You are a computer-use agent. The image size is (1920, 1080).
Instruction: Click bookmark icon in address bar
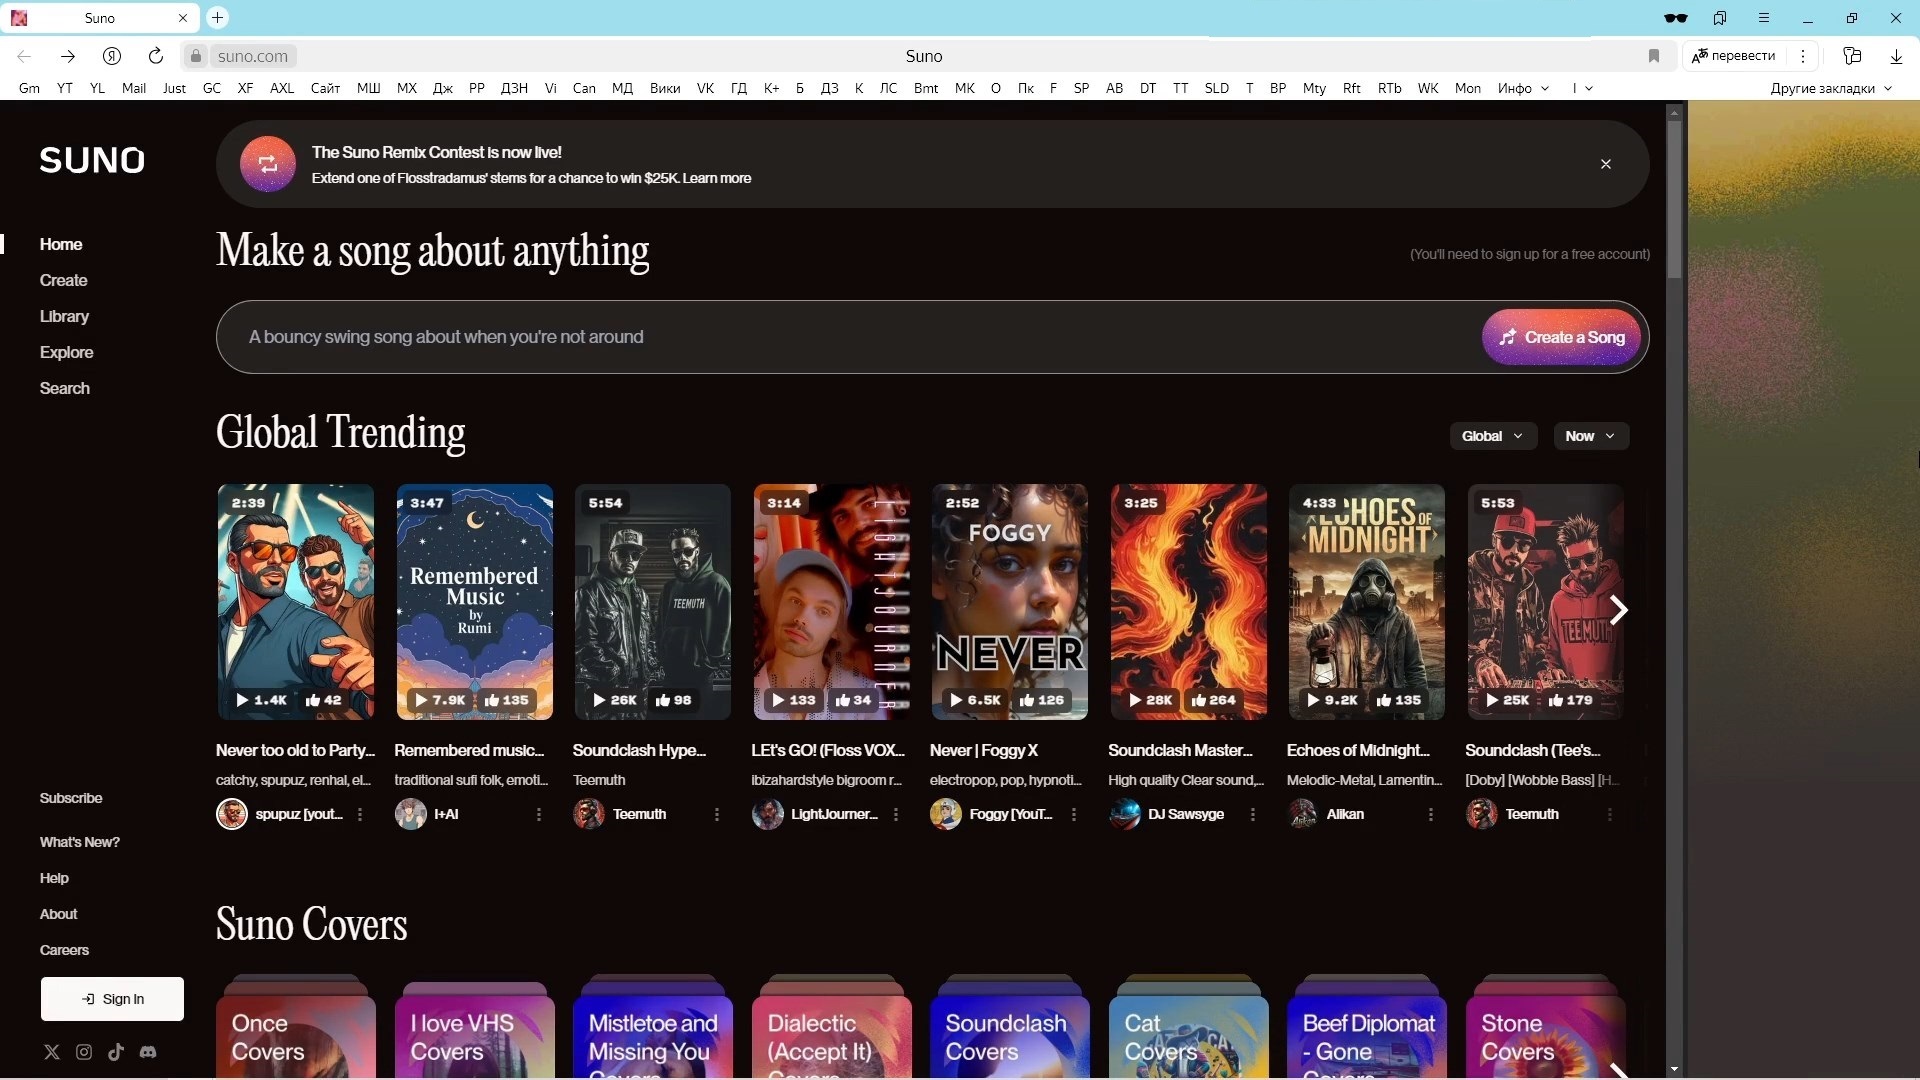click(x=1654, y=56)
